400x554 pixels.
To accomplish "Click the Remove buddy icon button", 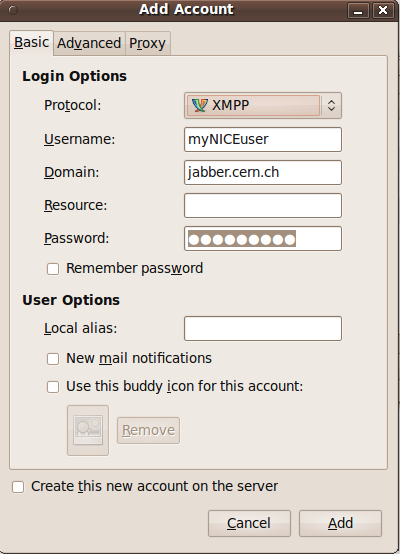I will (x=148, y=430).
